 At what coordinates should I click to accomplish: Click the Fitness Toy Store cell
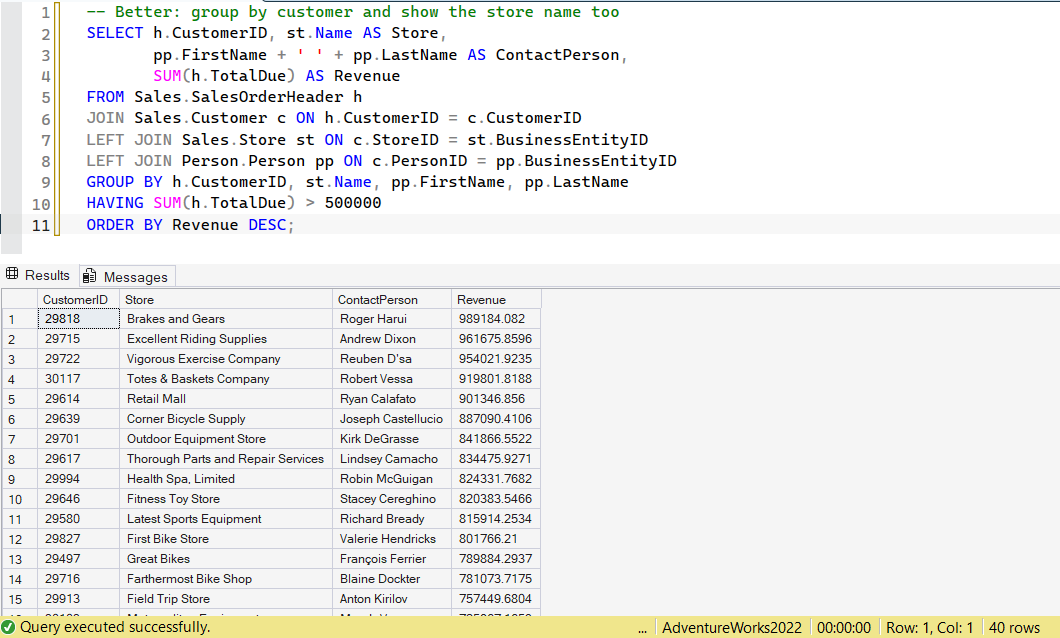point(226,499)
